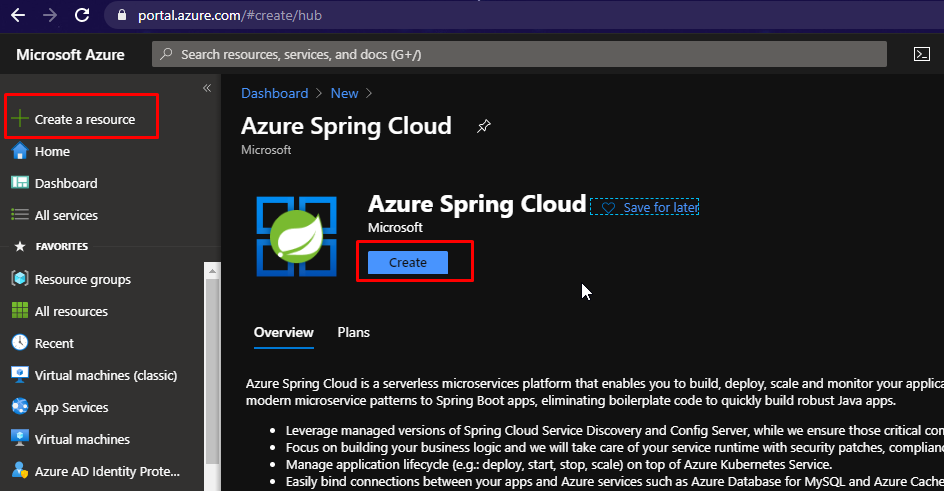Select the Overview tab
944x491 pixels.
[283, 332]
